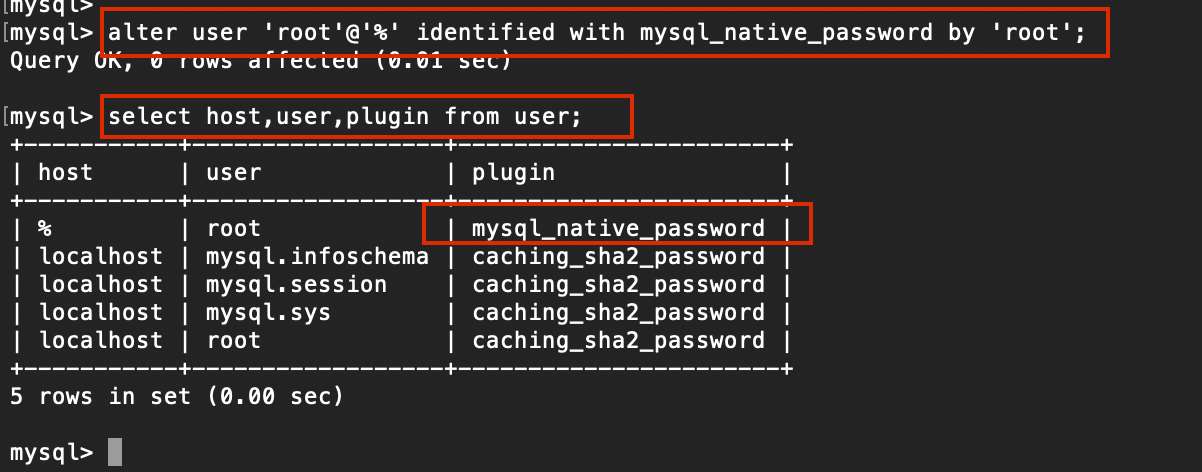This screenshot has height=472, width=1202.
Task: Click the 5 rows in set message
Action: point(176,397)
